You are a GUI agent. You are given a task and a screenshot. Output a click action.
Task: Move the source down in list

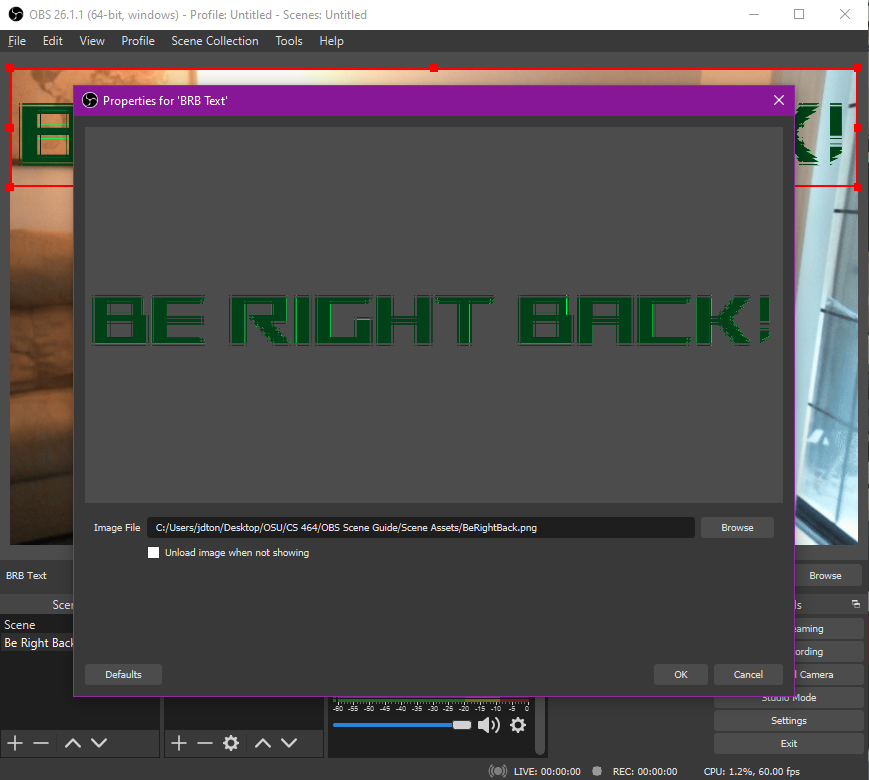pos(289,743)
